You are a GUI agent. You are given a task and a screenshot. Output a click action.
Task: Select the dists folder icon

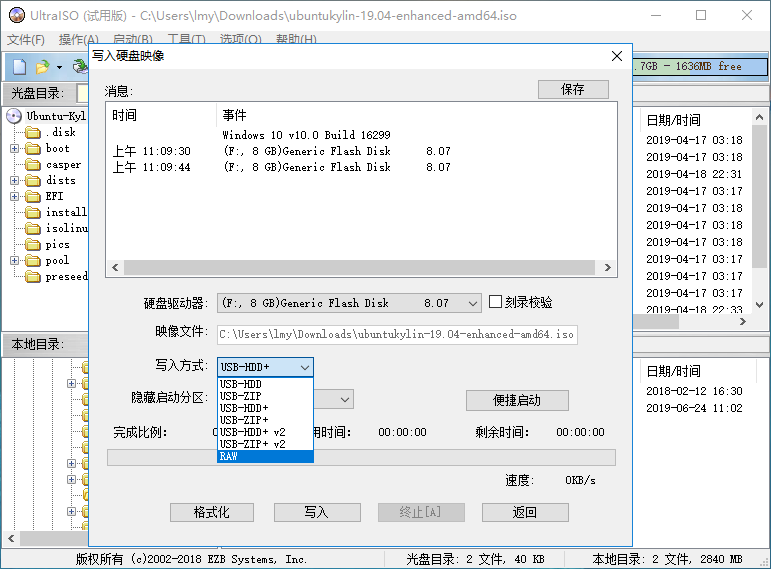click(33, 180)
